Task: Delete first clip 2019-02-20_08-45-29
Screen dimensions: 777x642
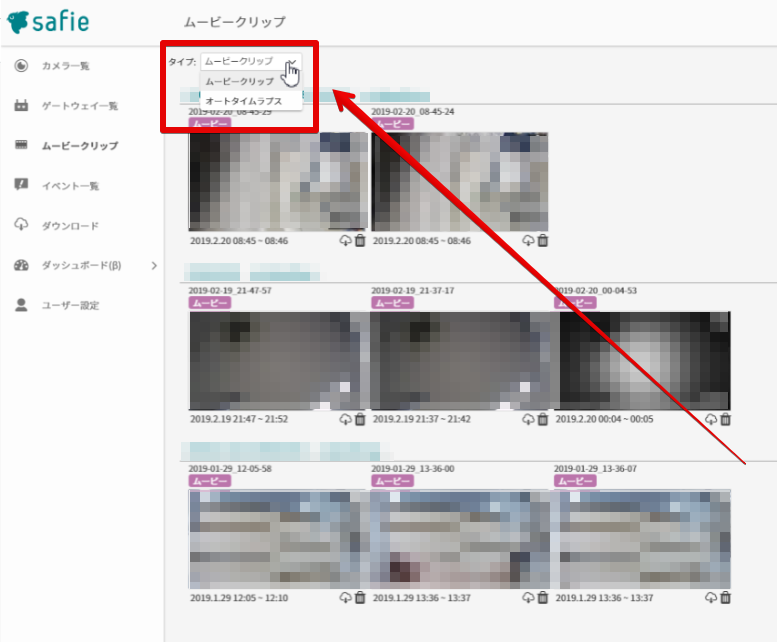Action: [x=360, y=241]
